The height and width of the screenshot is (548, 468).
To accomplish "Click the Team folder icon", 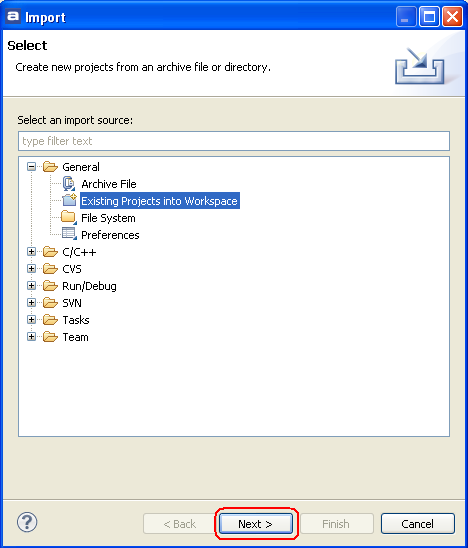I will 50,337.
